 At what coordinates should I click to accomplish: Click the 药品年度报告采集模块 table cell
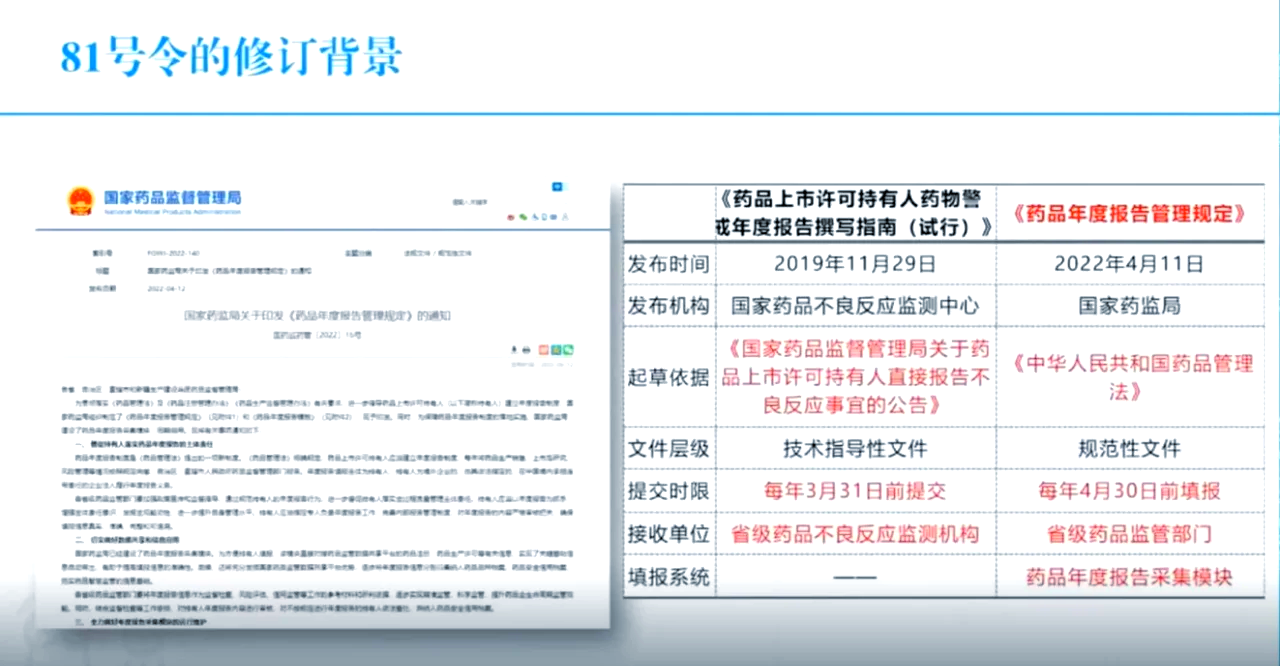point(1131,576)
